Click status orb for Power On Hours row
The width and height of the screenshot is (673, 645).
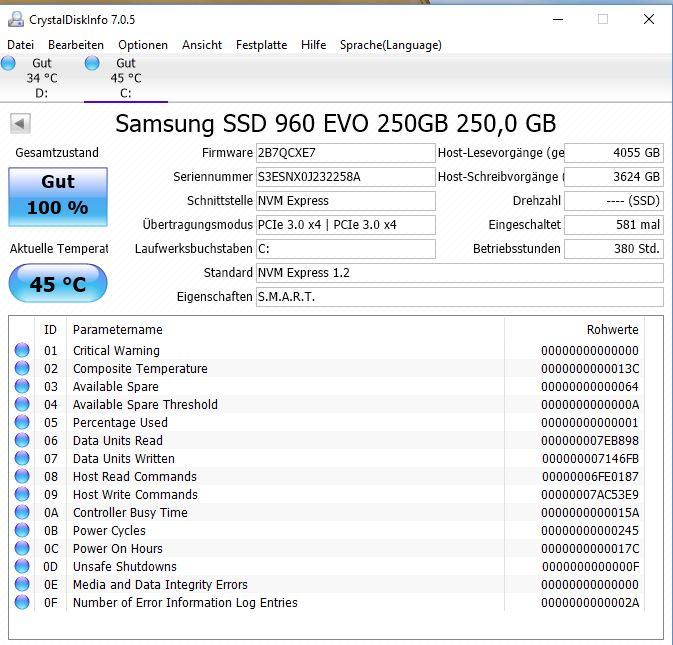point(22,548)
